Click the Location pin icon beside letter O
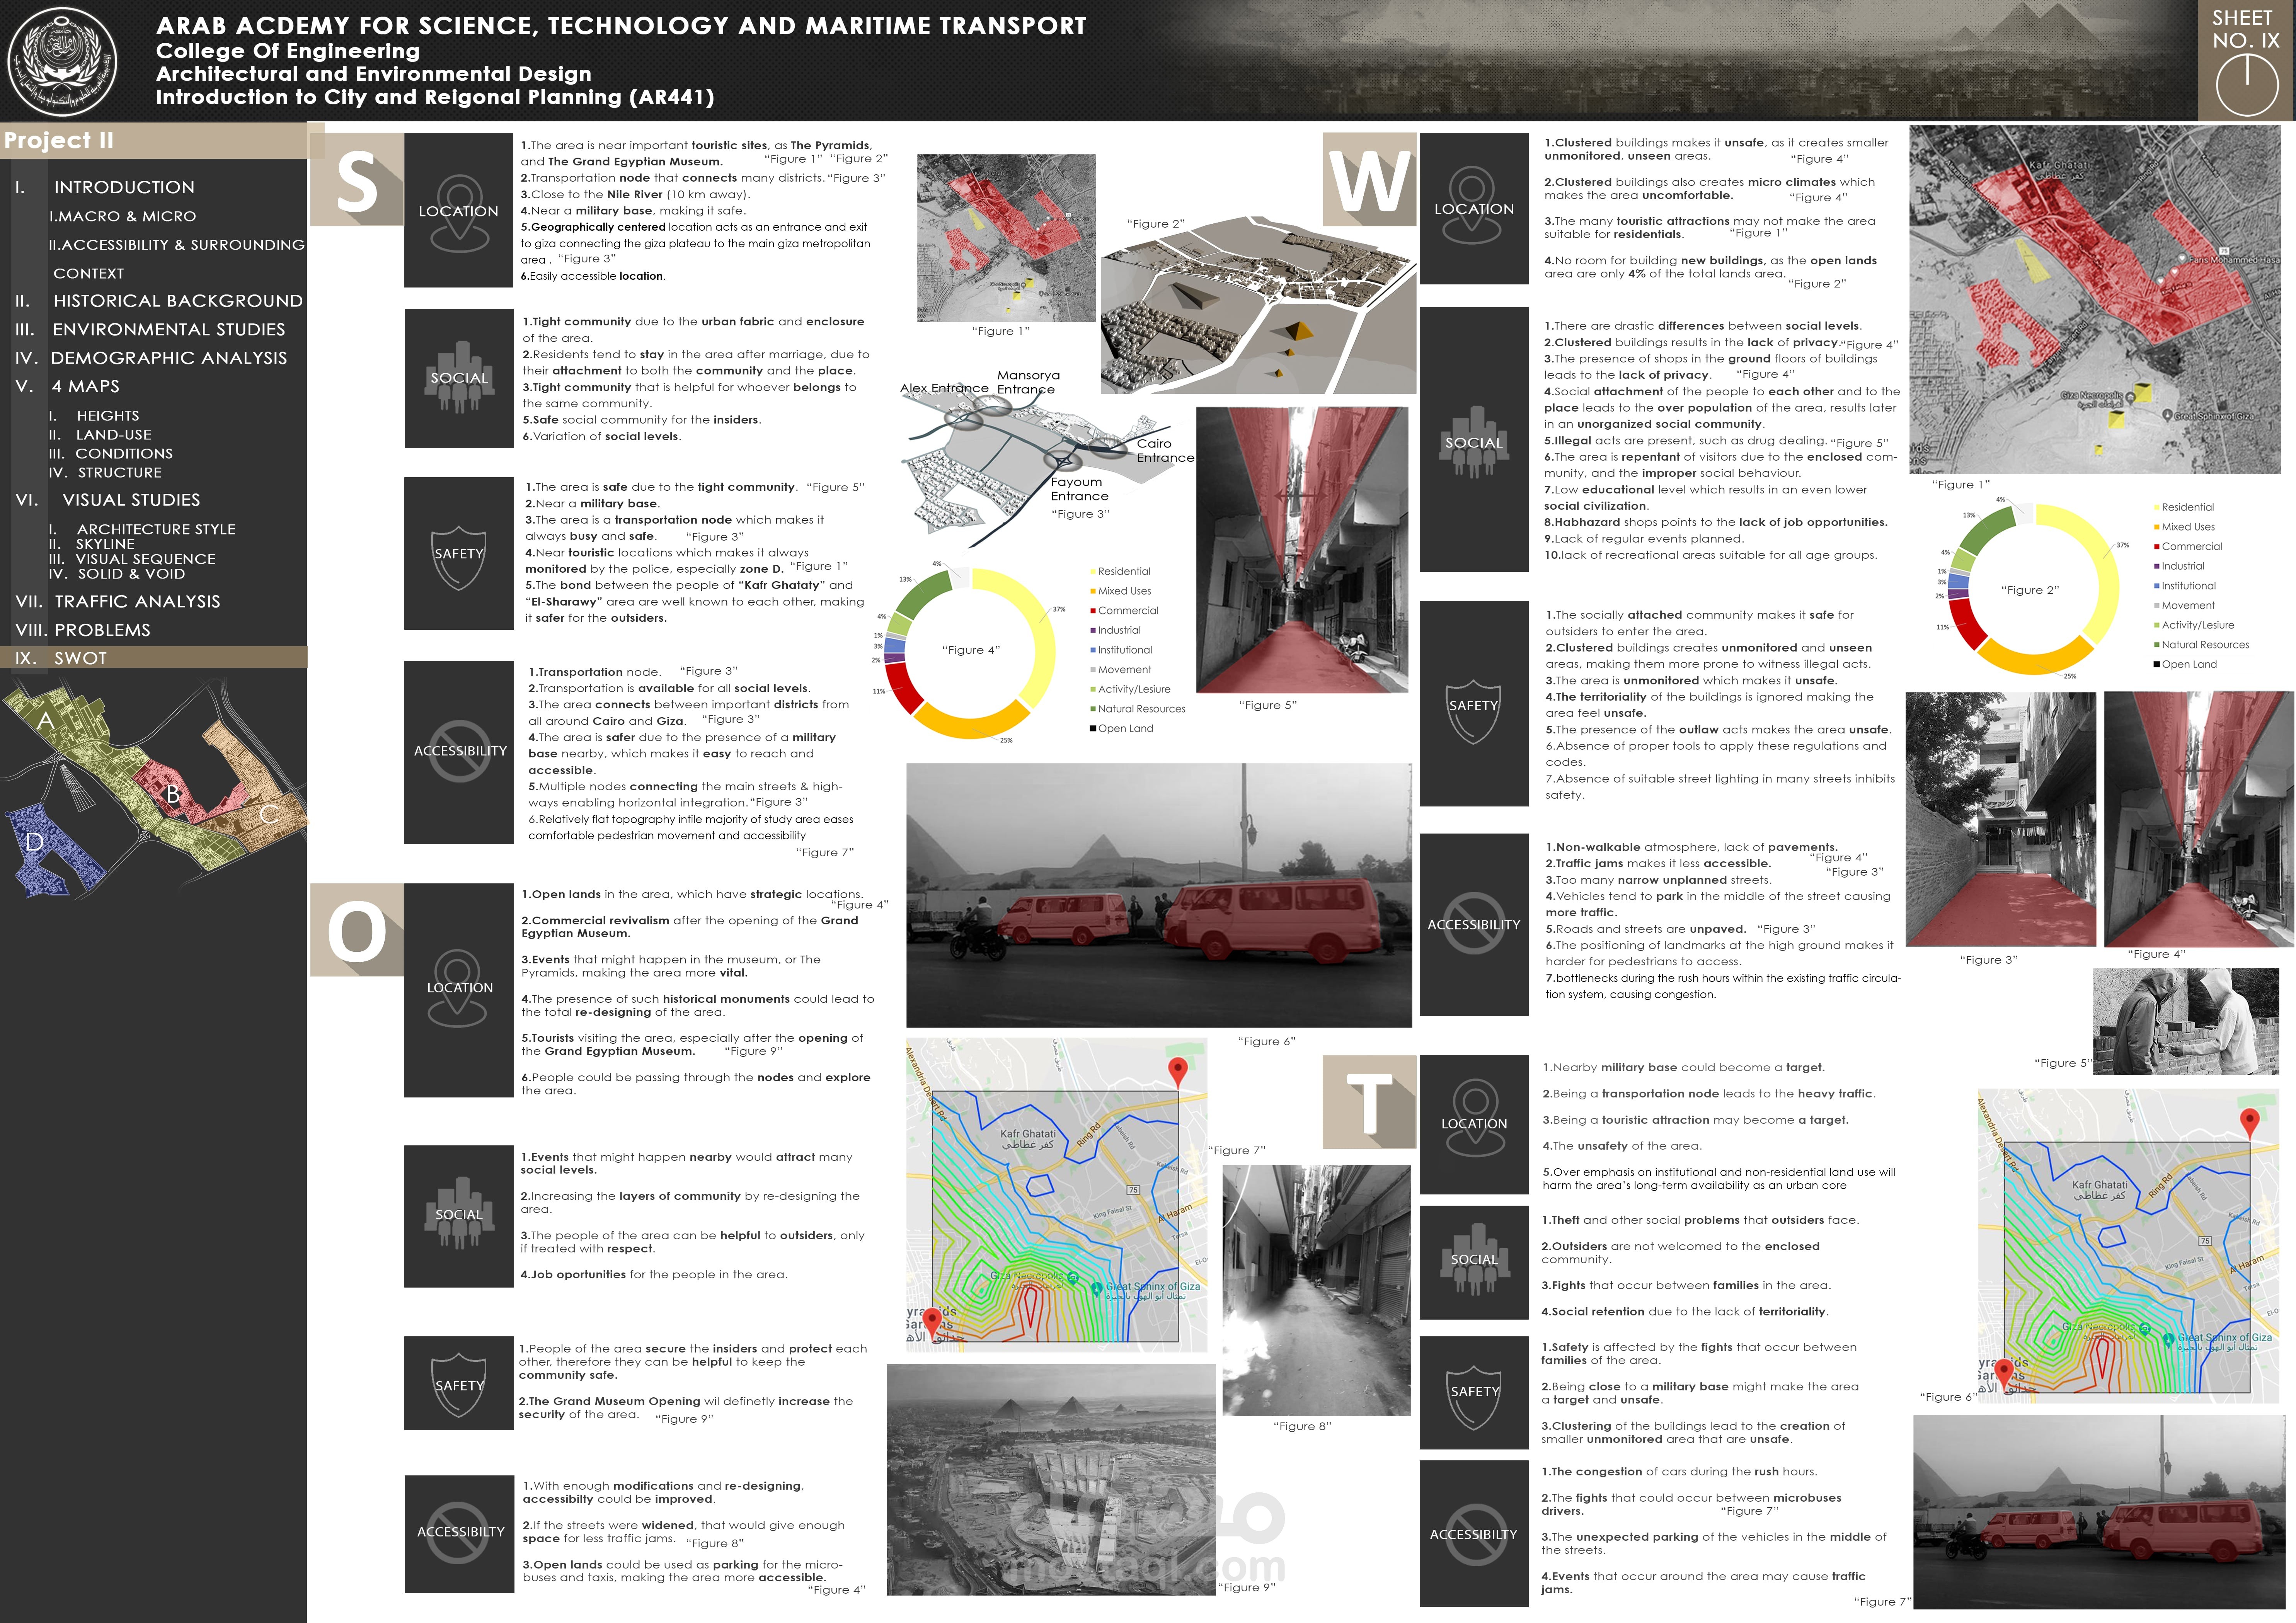Screen dimensions: 2296x1623 tap(459, 988)
